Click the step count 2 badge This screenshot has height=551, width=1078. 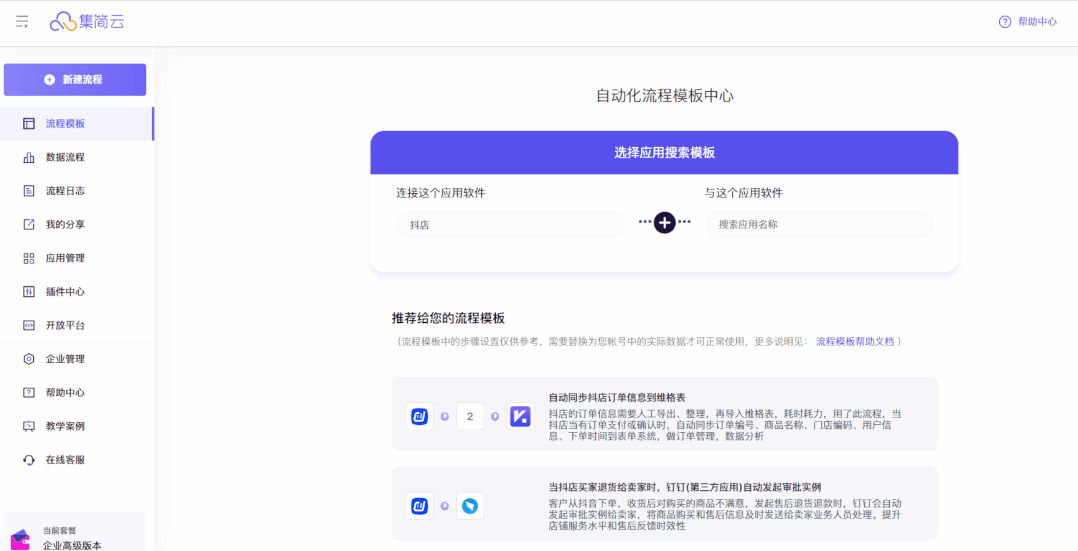pos(470,416)
